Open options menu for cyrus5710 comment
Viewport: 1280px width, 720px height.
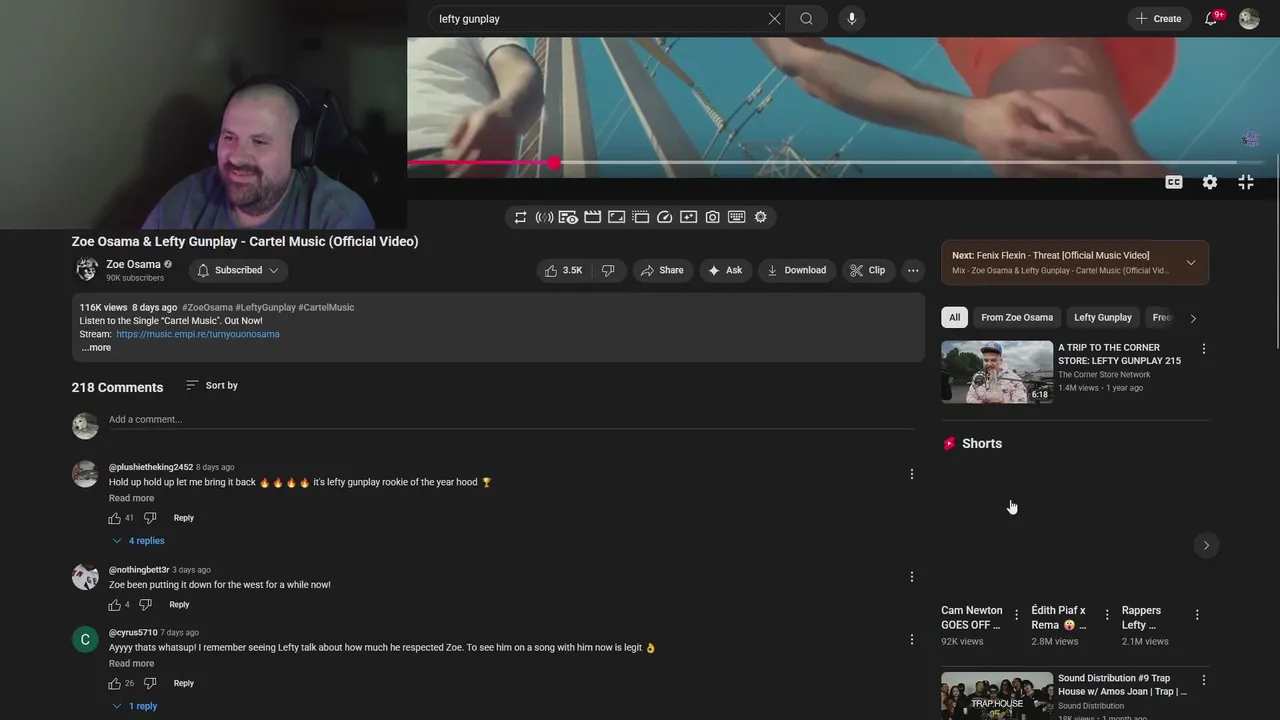pos(912,640)
